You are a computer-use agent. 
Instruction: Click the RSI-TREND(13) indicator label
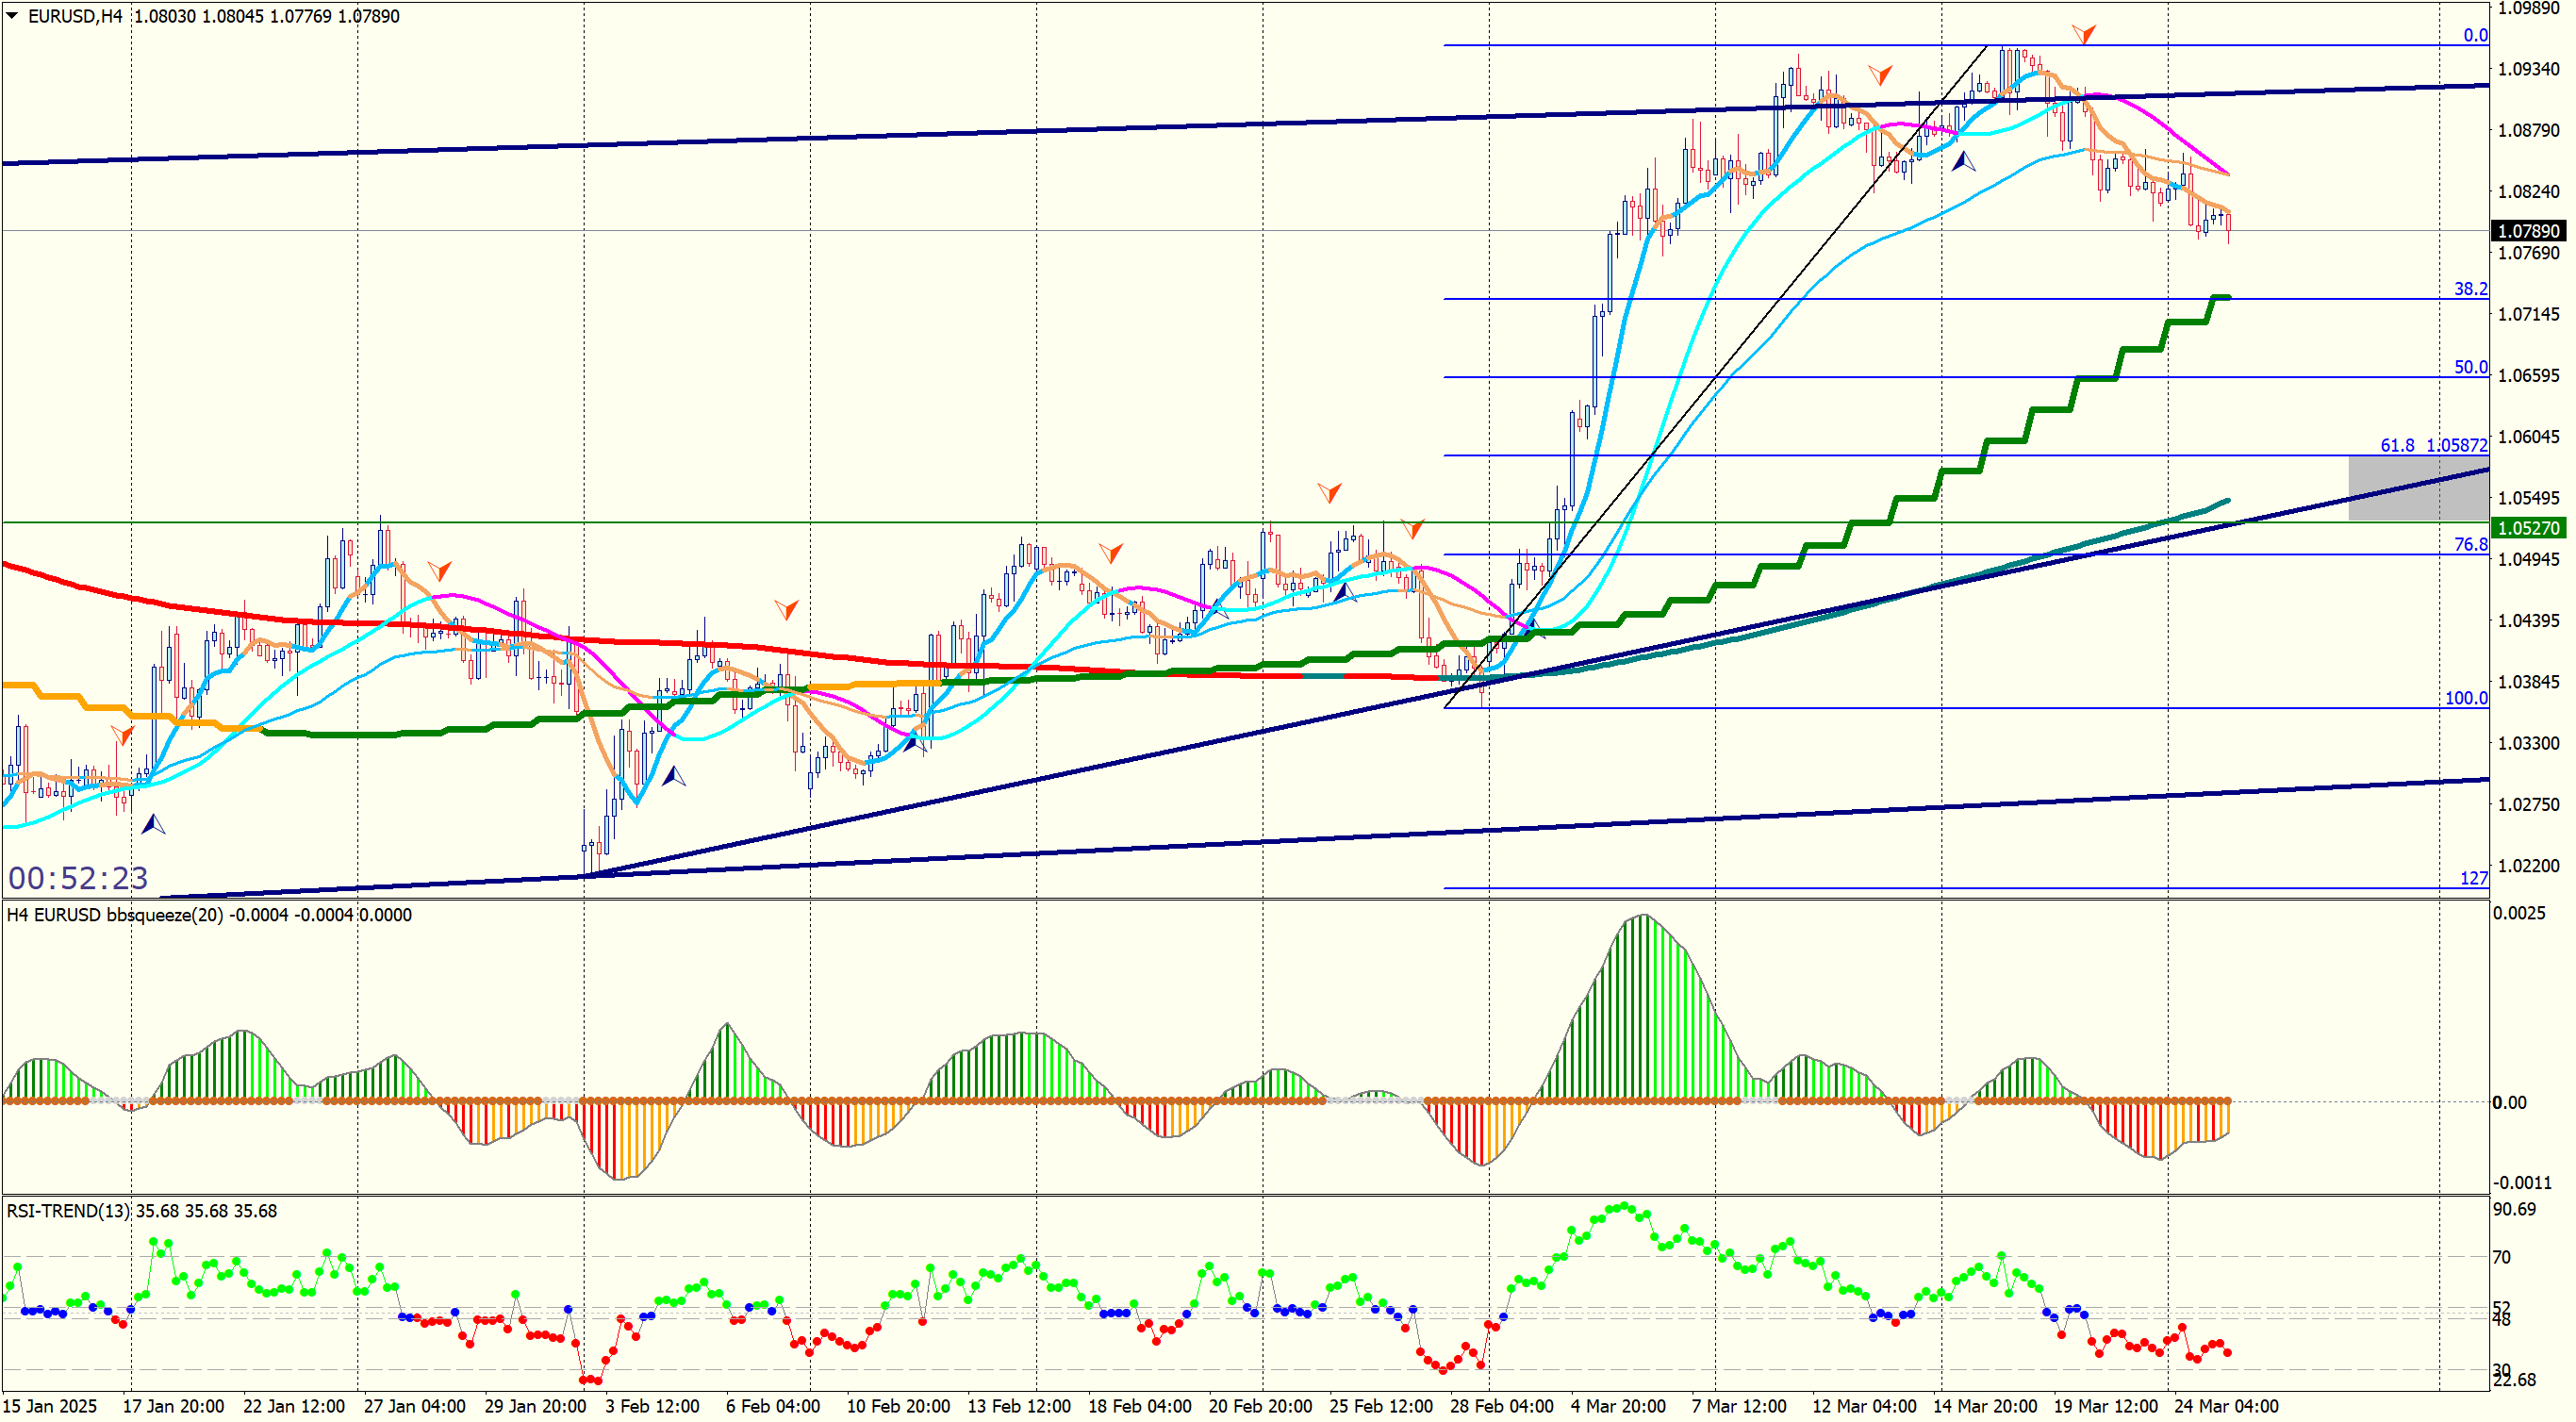tap(70, 1211)
